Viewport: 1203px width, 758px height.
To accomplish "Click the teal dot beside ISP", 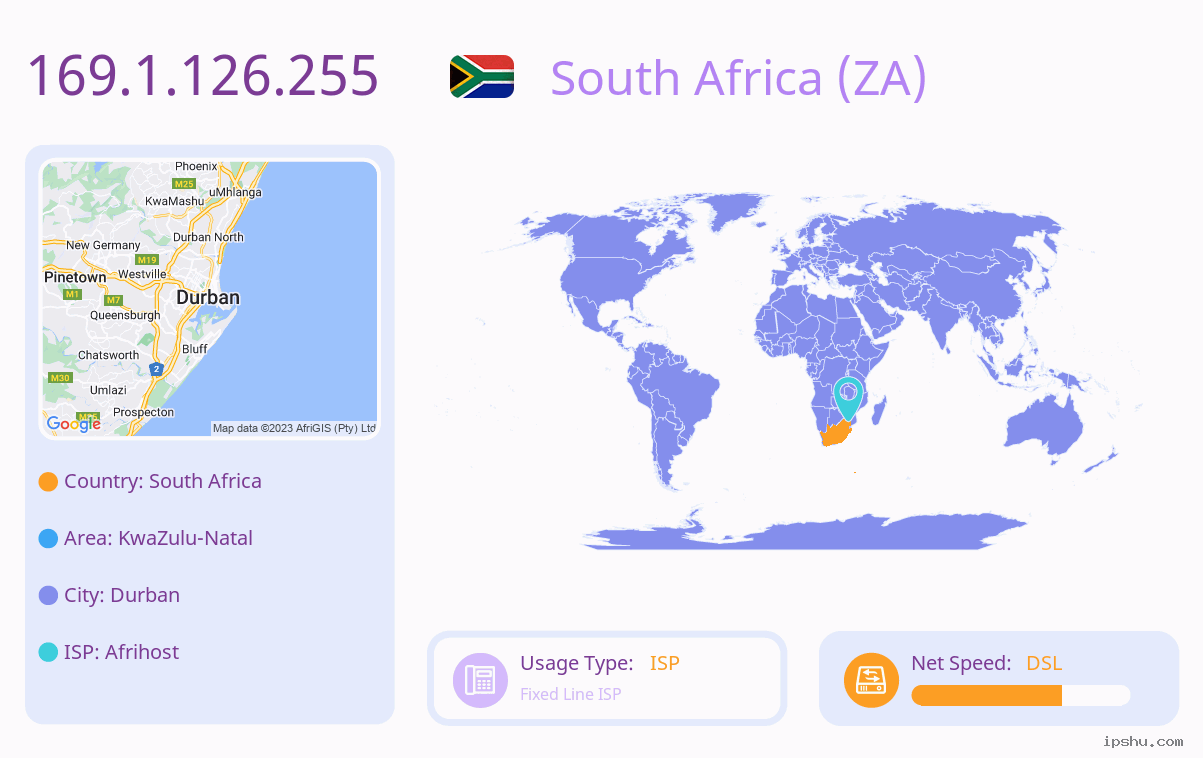I will click(48, 653).
